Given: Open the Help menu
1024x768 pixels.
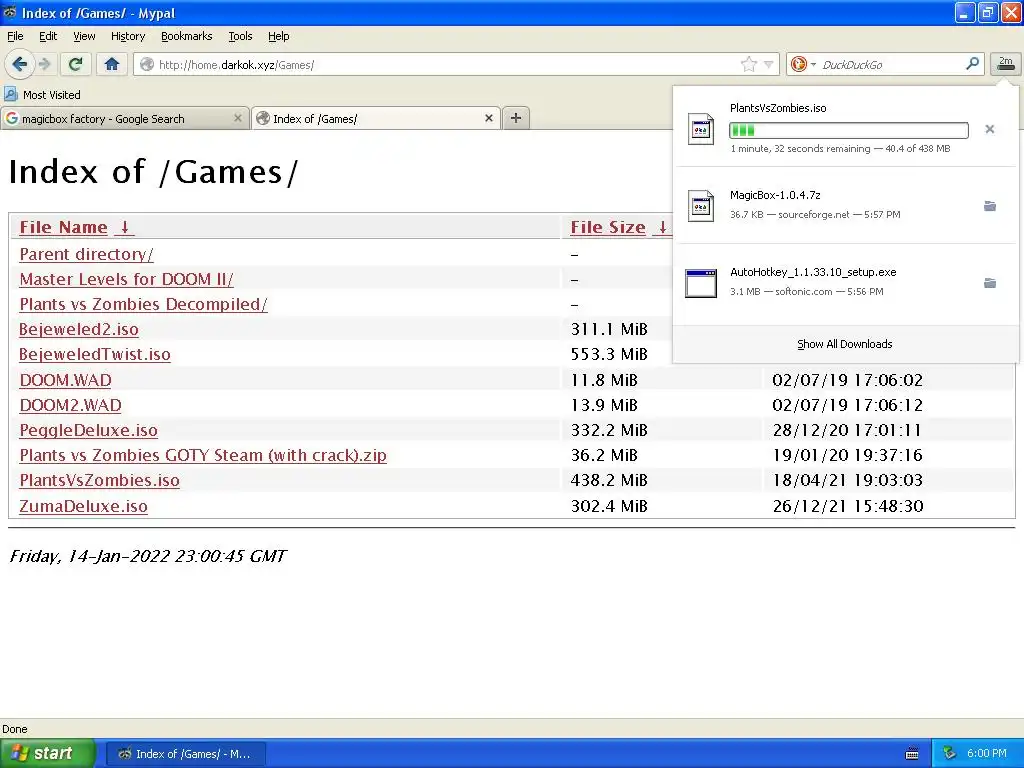Looking at the screenshot, I should (278, 36).
